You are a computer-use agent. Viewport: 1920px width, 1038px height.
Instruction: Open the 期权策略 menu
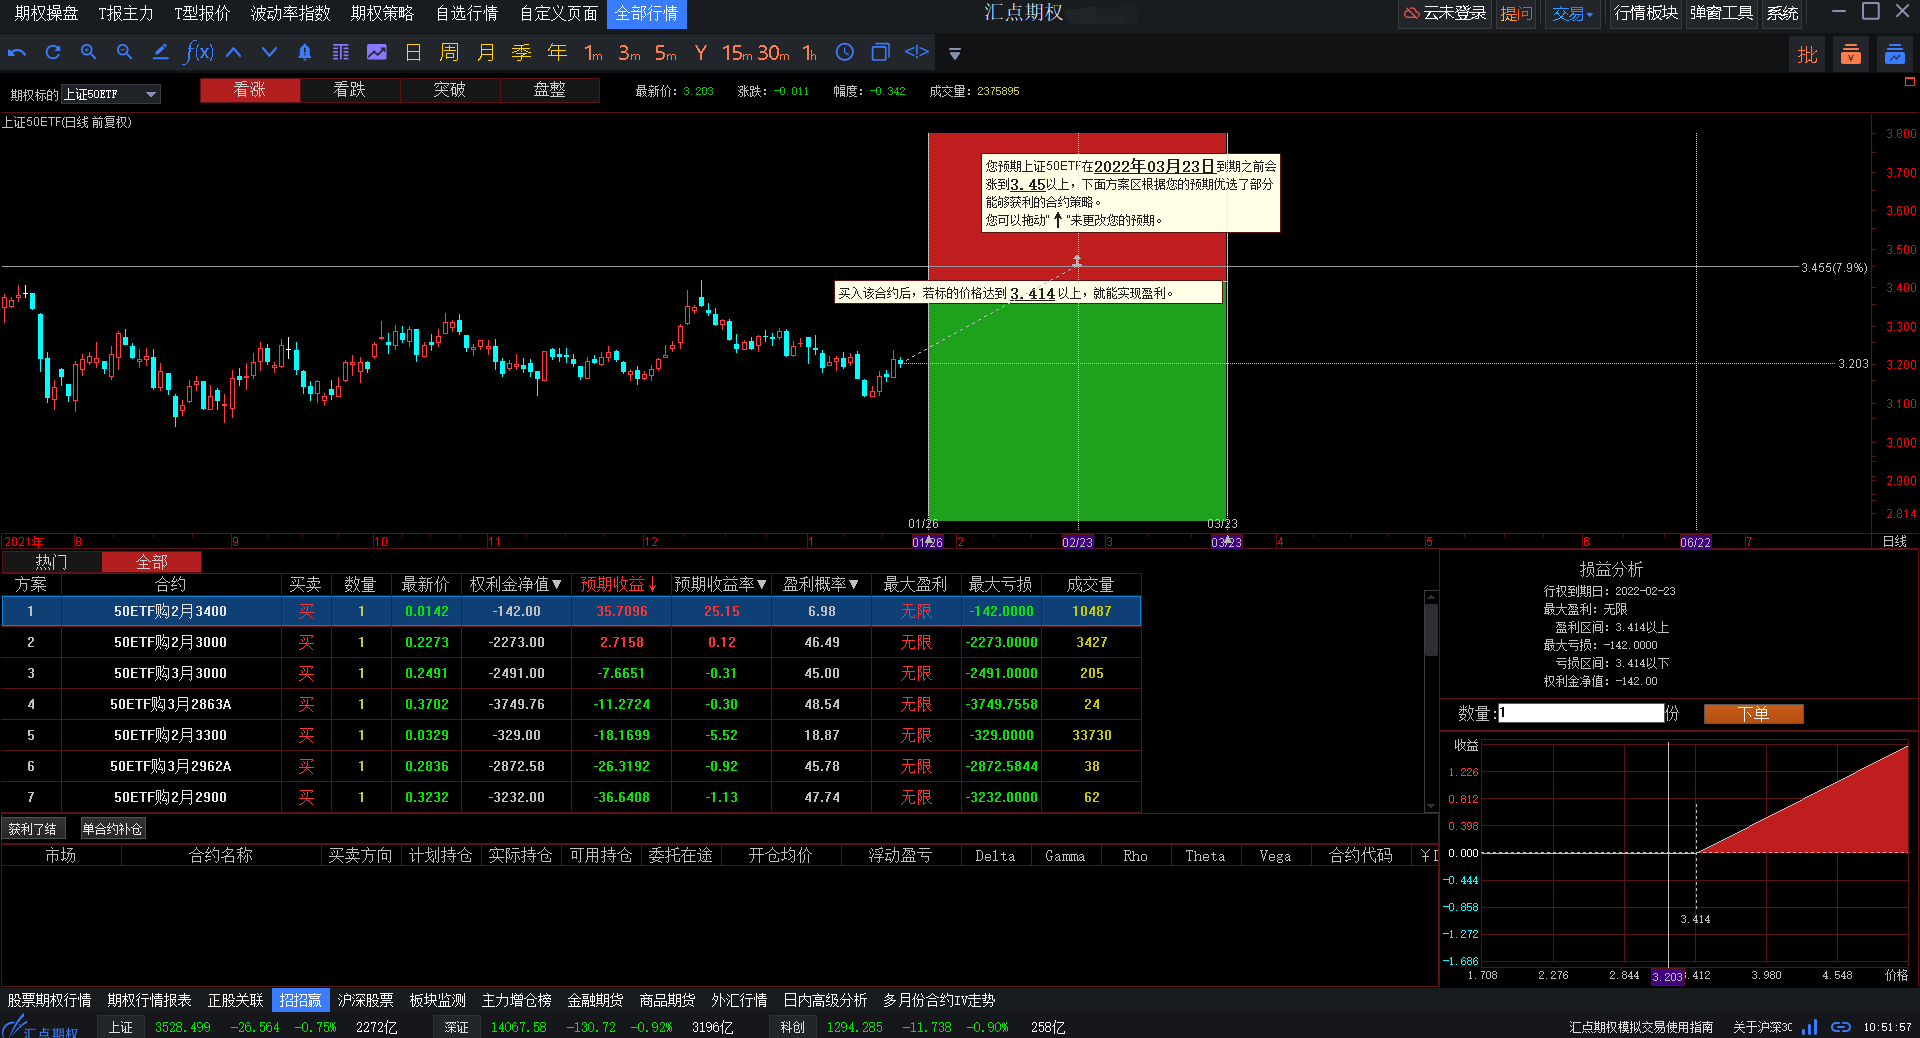tap(382, 13)
